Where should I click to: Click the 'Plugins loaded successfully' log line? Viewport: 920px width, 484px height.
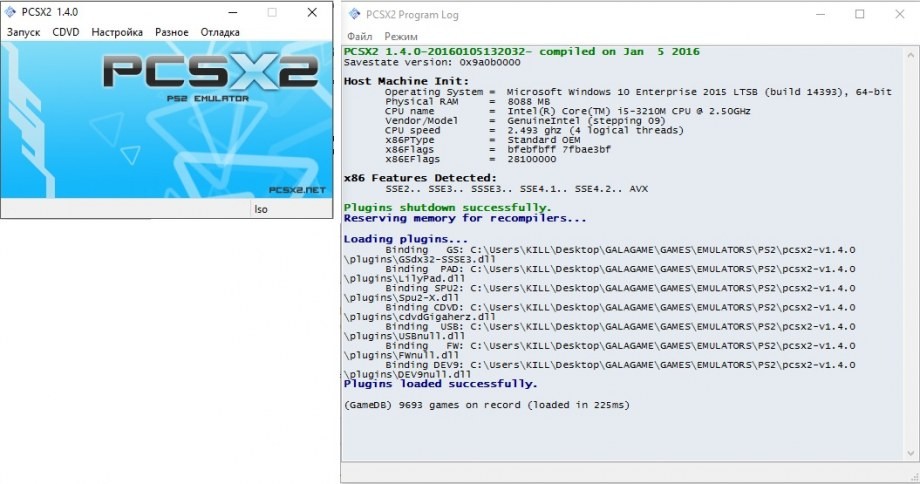[440, 383]
